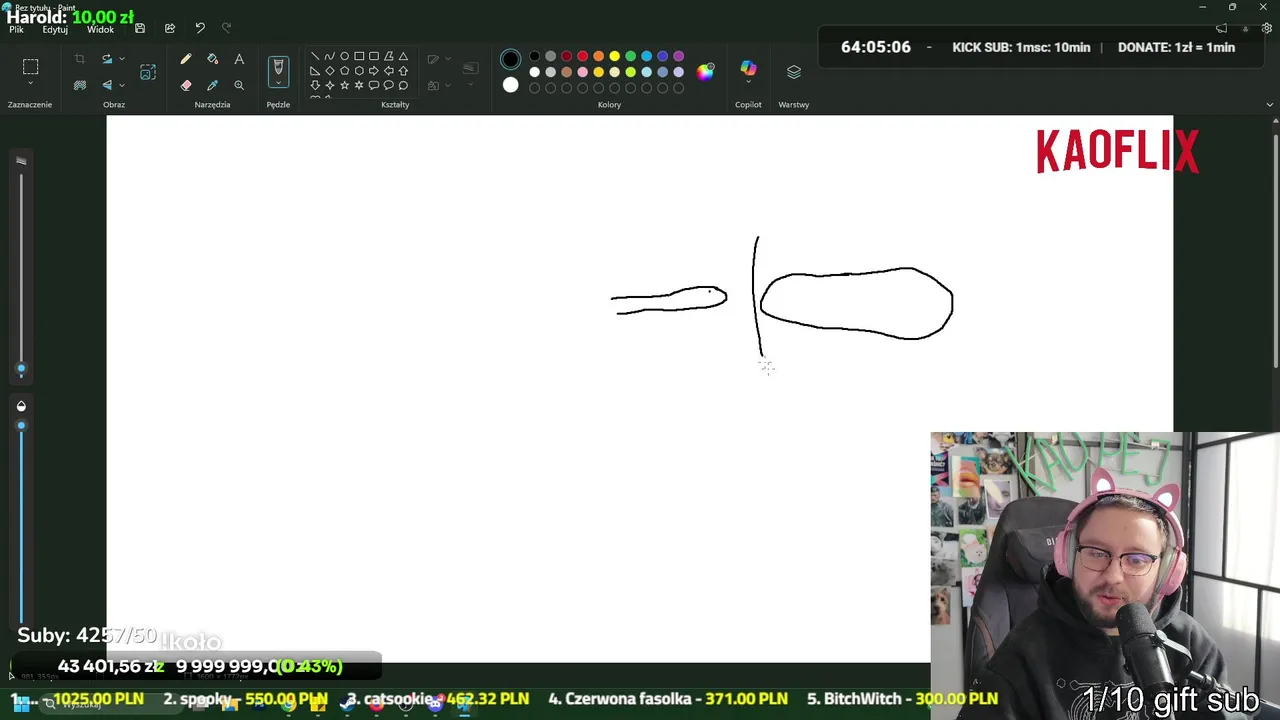Viewport: 1280px width, 720px height.
Task: Select the Text tool
Action: click(239, 59)
